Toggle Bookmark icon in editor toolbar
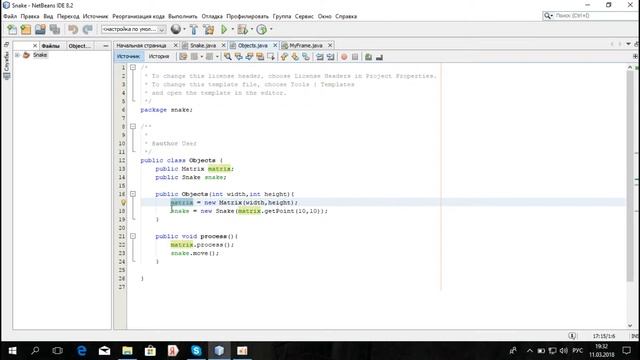The width and height of the screenshot is (640, 360). [306, 57]
